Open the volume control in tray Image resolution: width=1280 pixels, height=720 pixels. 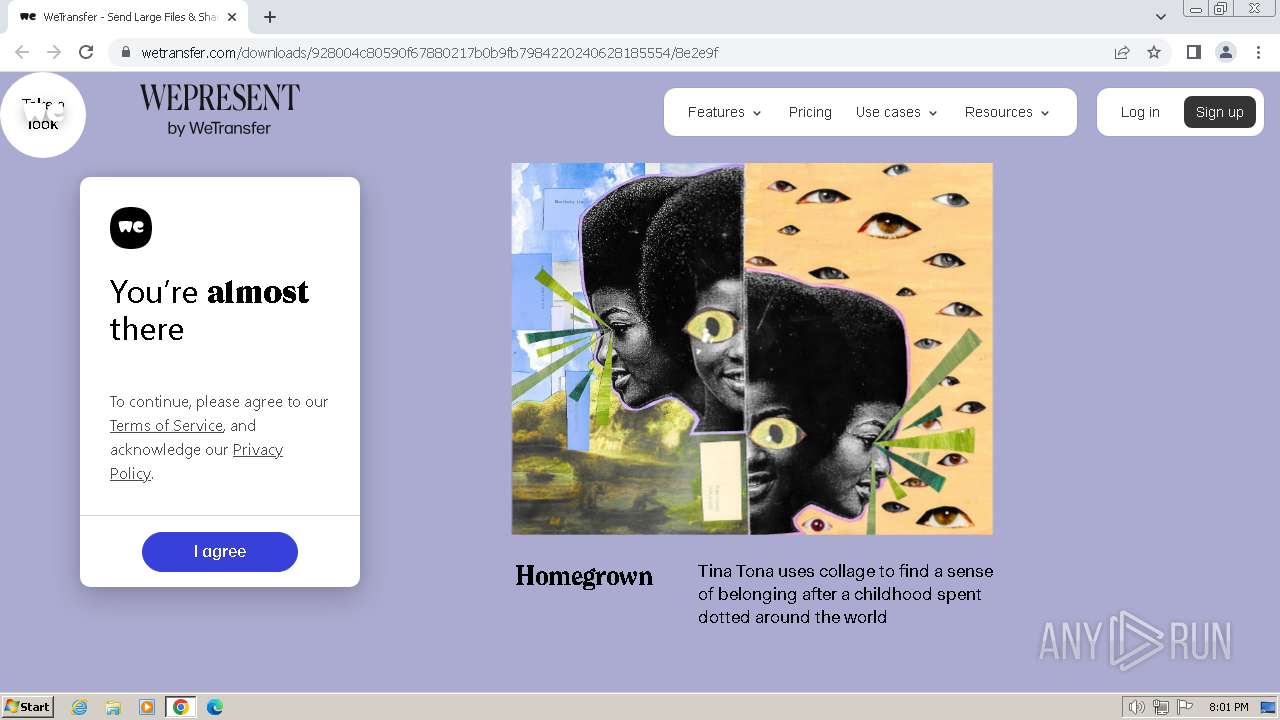point(1137,707)
